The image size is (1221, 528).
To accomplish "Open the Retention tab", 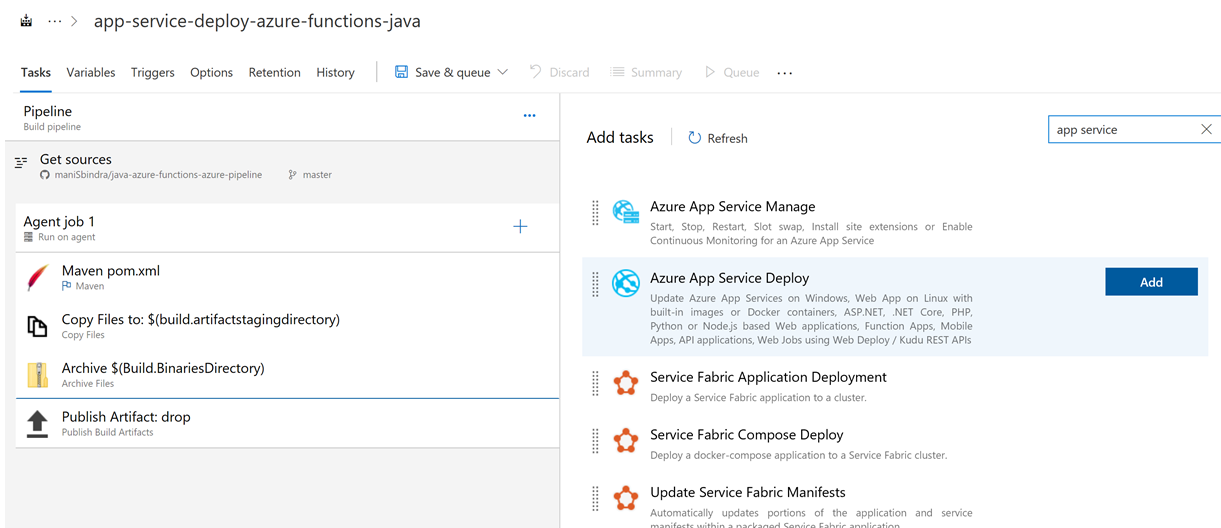I will (274, 72).
